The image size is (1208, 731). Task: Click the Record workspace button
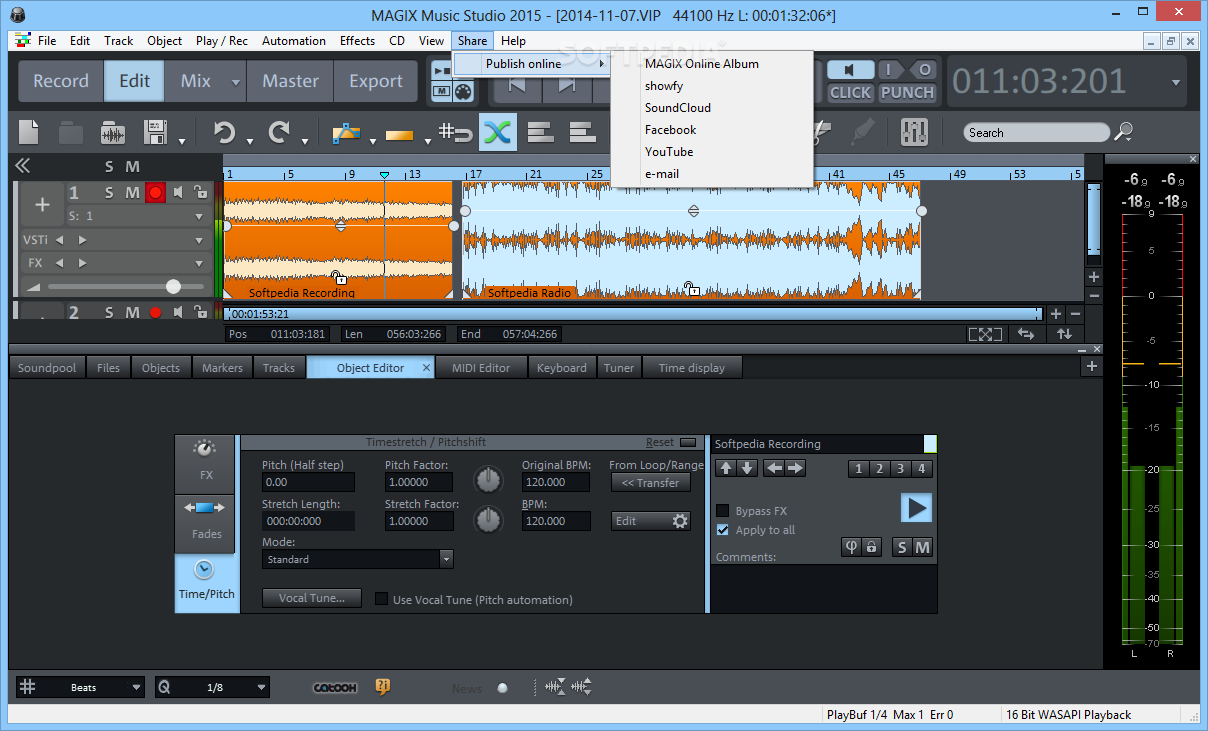click(61, 82)
